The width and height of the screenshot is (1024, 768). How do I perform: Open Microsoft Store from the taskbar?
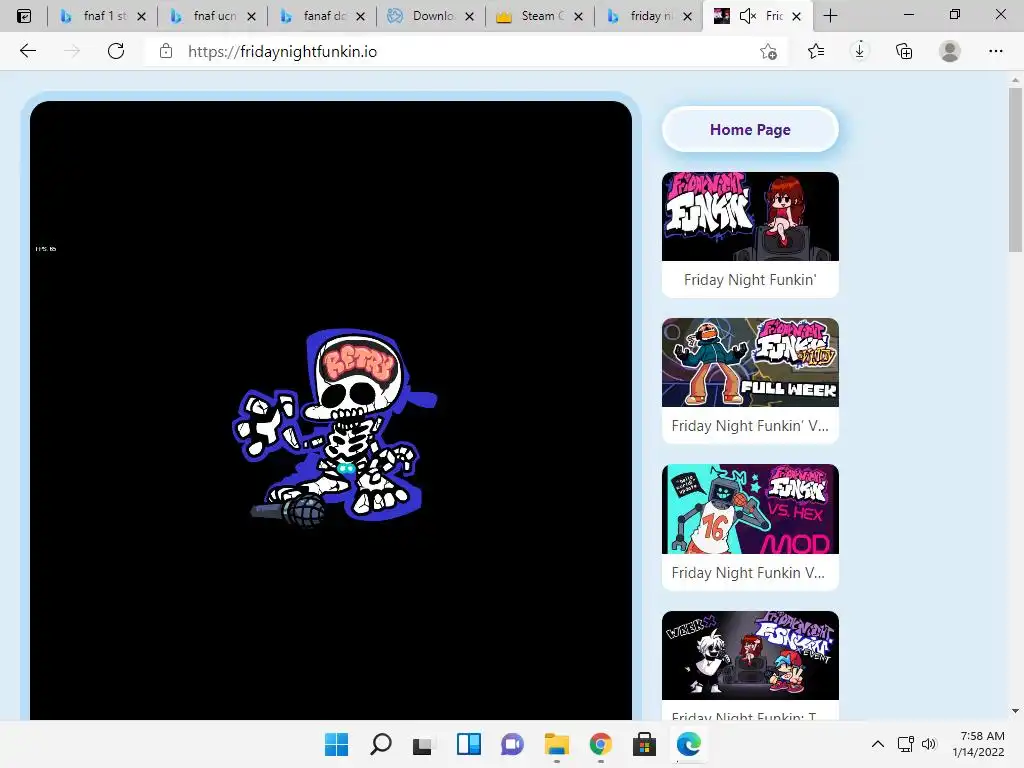[x=644, y=744]
